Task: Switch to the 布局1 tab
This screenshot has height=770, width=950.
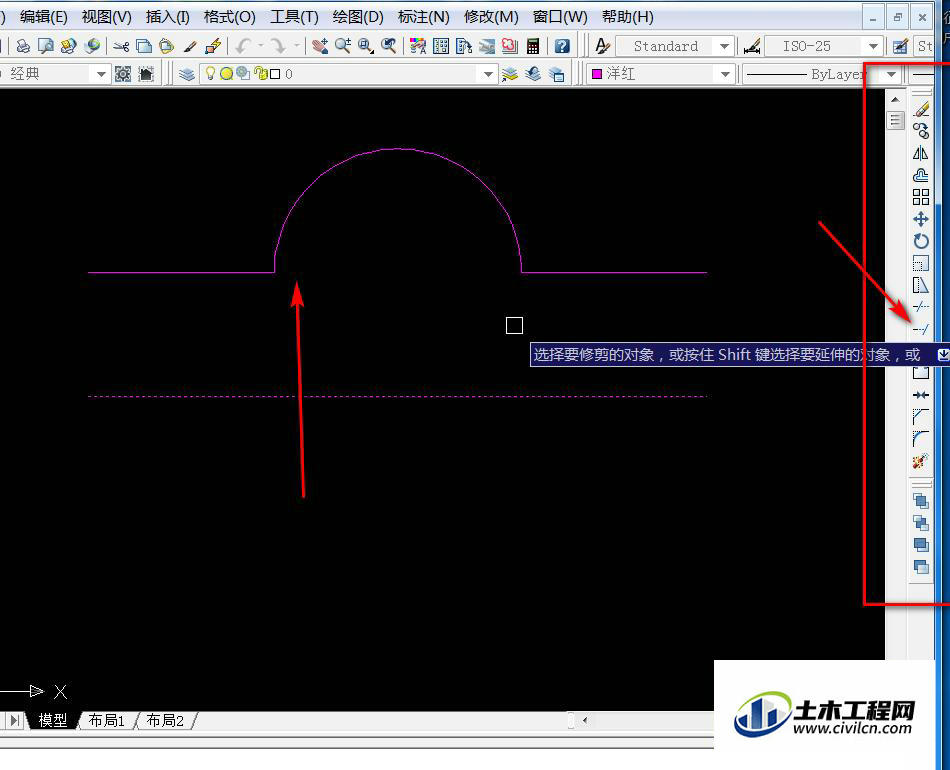Action: (107, 720)
